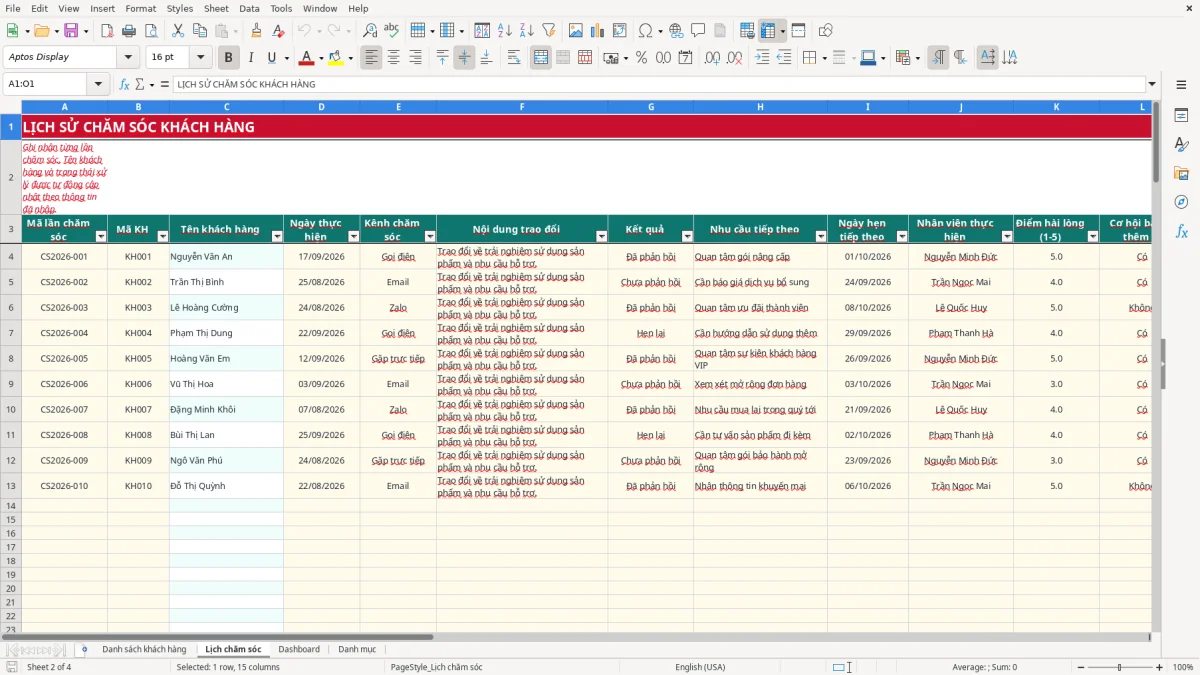Toggle Left-To-Right text direction
Screen dimensions: 1200x675
coord(938,58)
